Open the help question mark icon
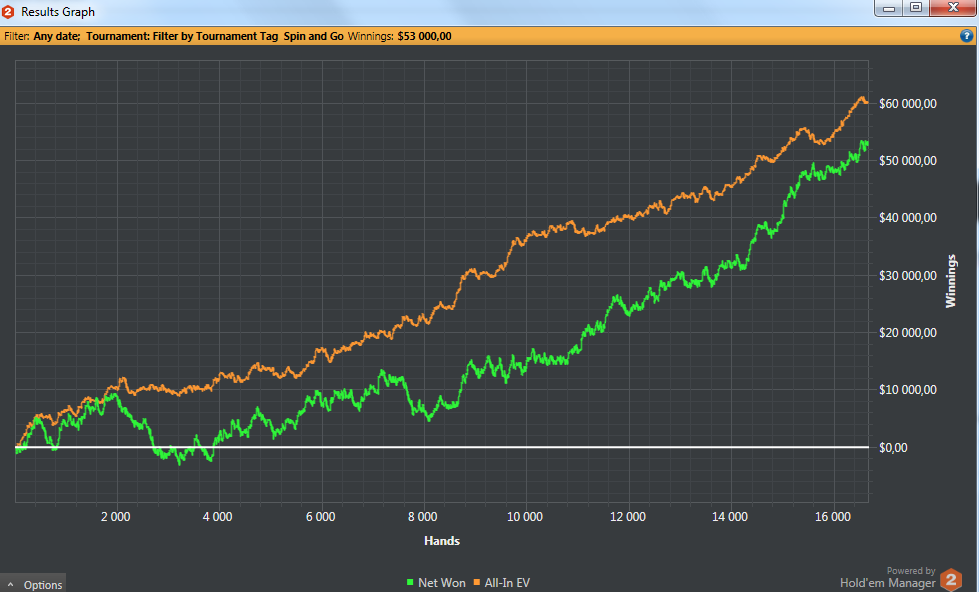 point(966,36)
